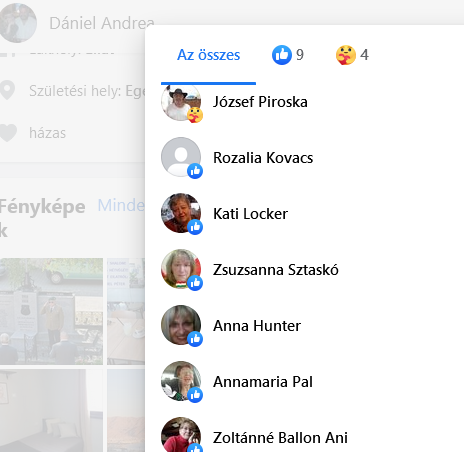Open Anna Hunter's profile photo
Viewport: 464px width, 452px height.
181,325
